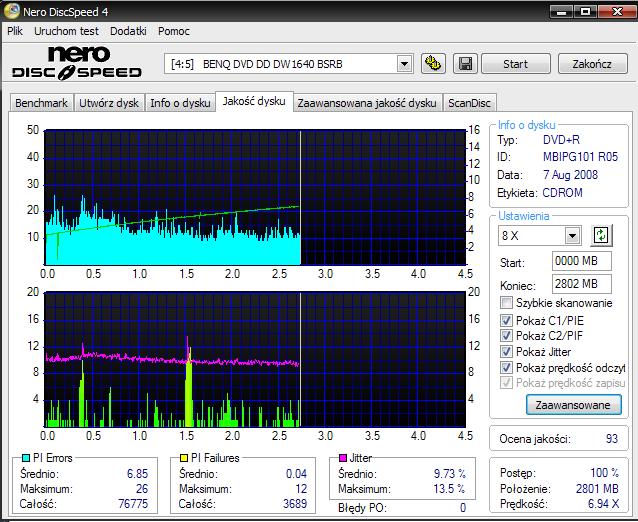Click the date value 7 Aug 2008
This screenshot has width=638, height=522.
click(570, 175)
